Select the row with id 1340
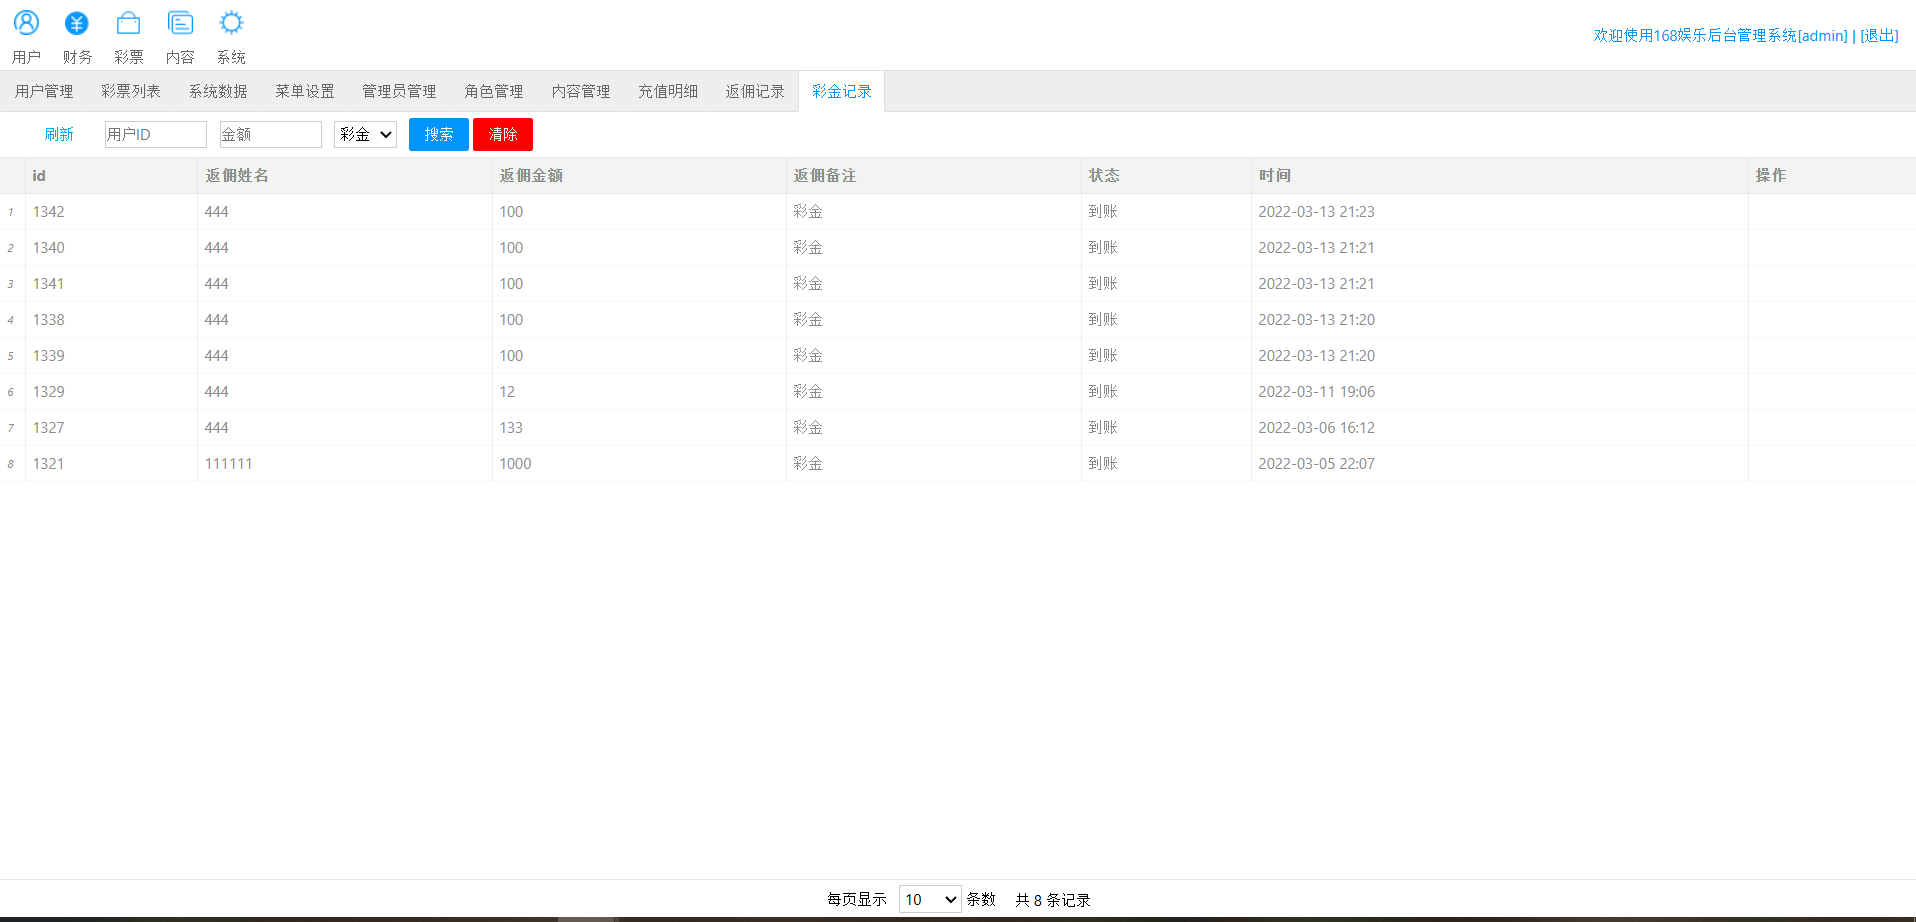Screen dimensions: 1916x922 (958, 247)
